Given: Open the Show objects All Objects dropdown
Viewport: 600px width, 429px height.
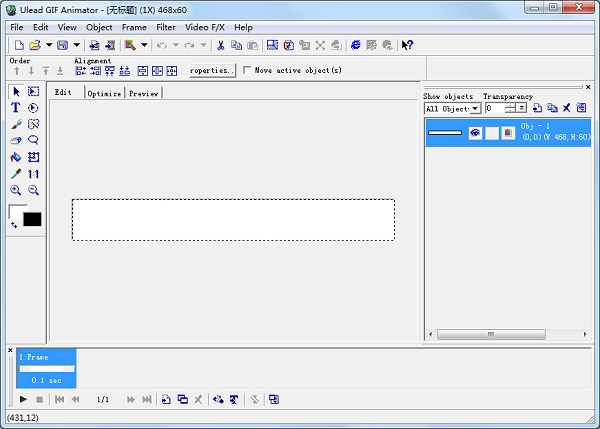Looking at the screenshot, I should [x=475, y=109].
